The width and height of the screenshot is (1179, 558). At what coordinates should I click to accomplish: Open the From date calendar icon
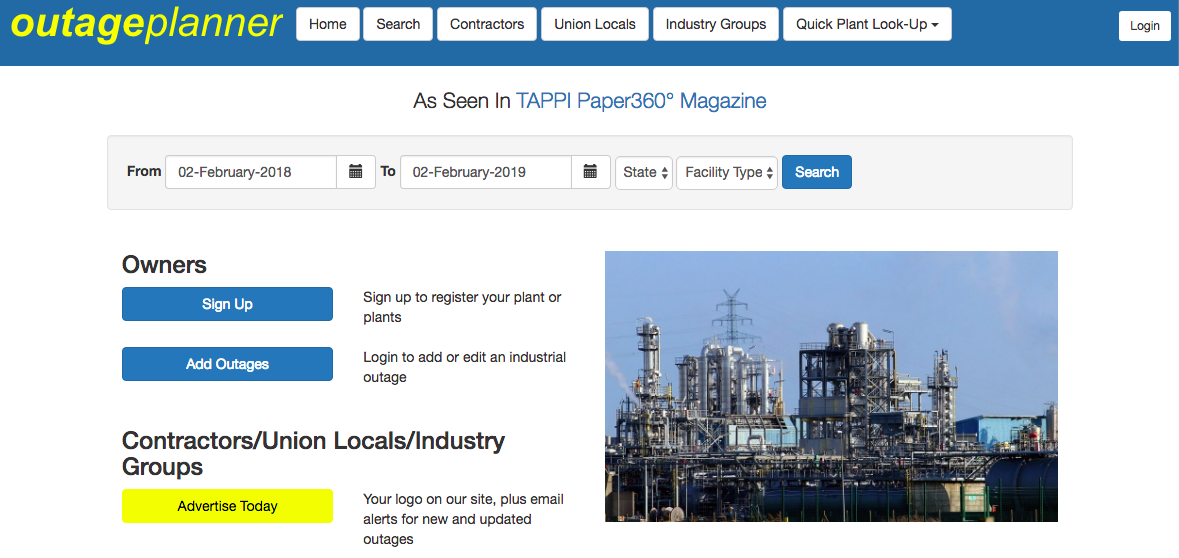[x=355, y=172]
